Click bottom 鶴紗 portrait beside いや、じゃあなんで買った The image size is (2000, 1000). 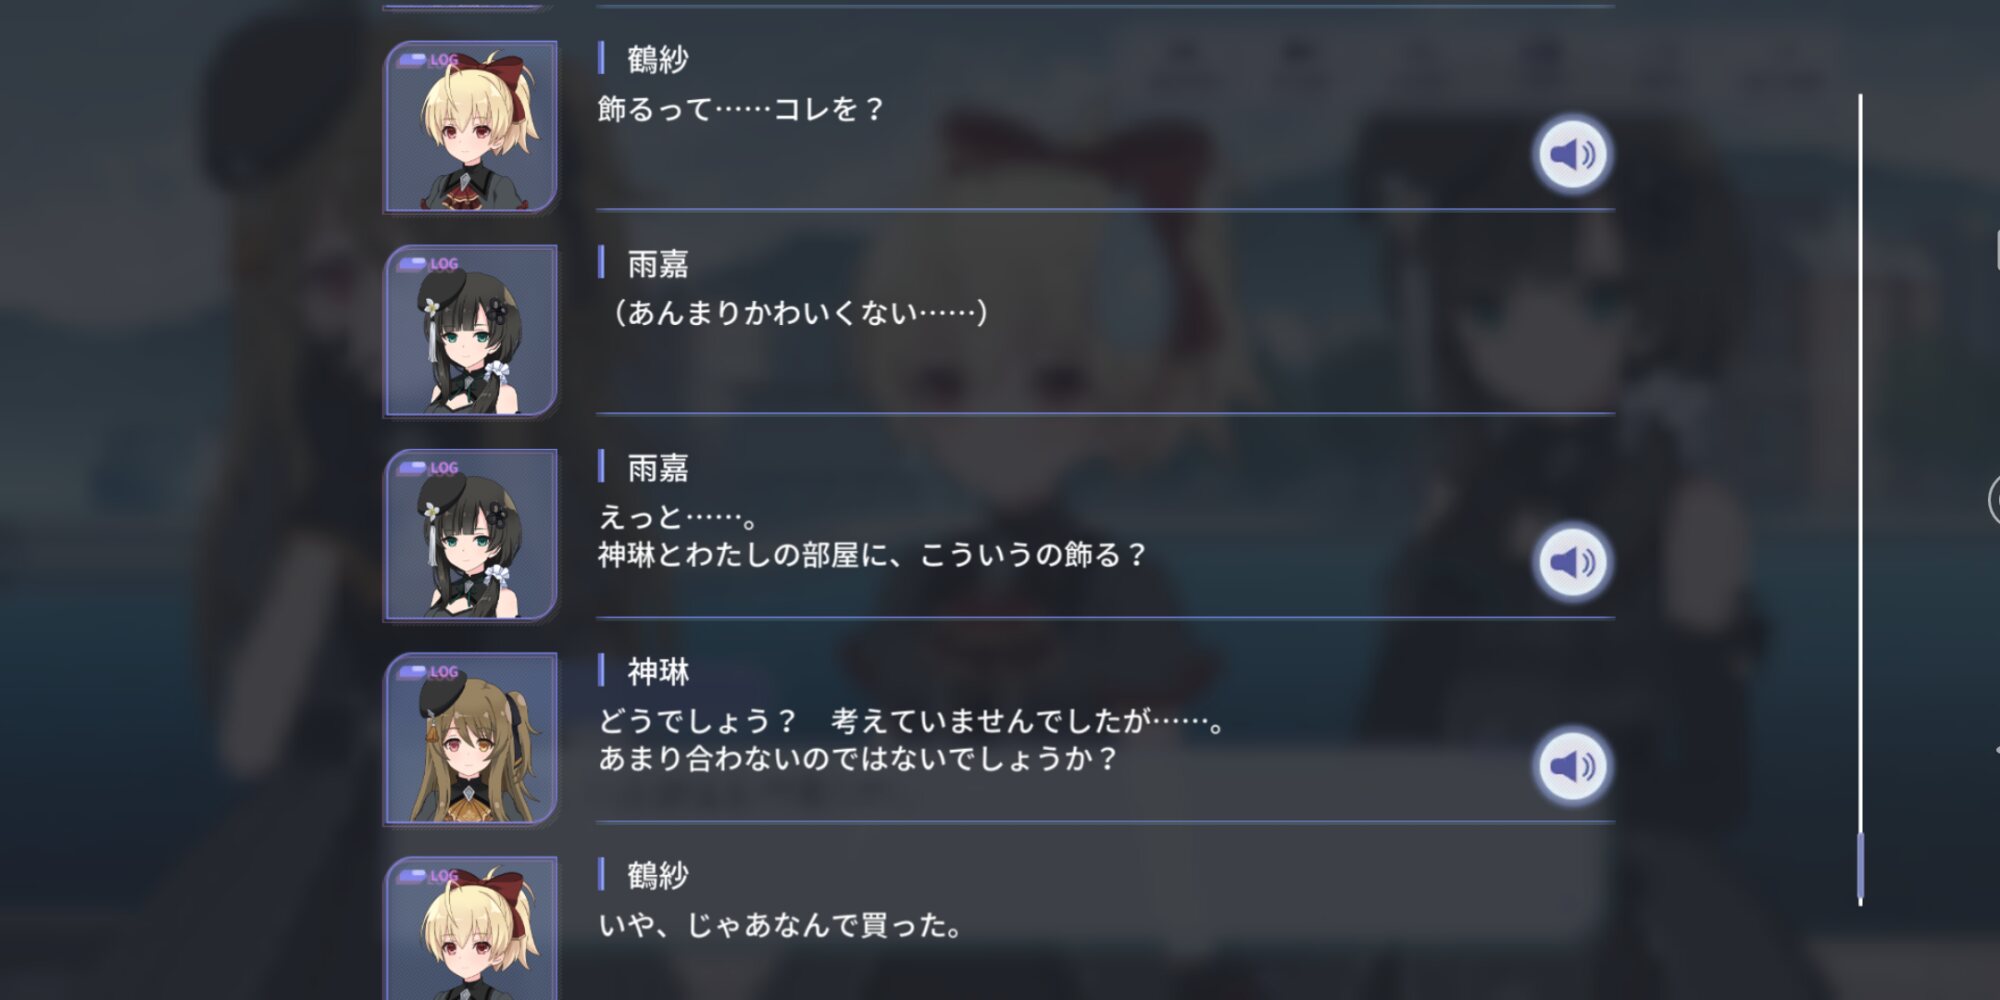point(470,928)
